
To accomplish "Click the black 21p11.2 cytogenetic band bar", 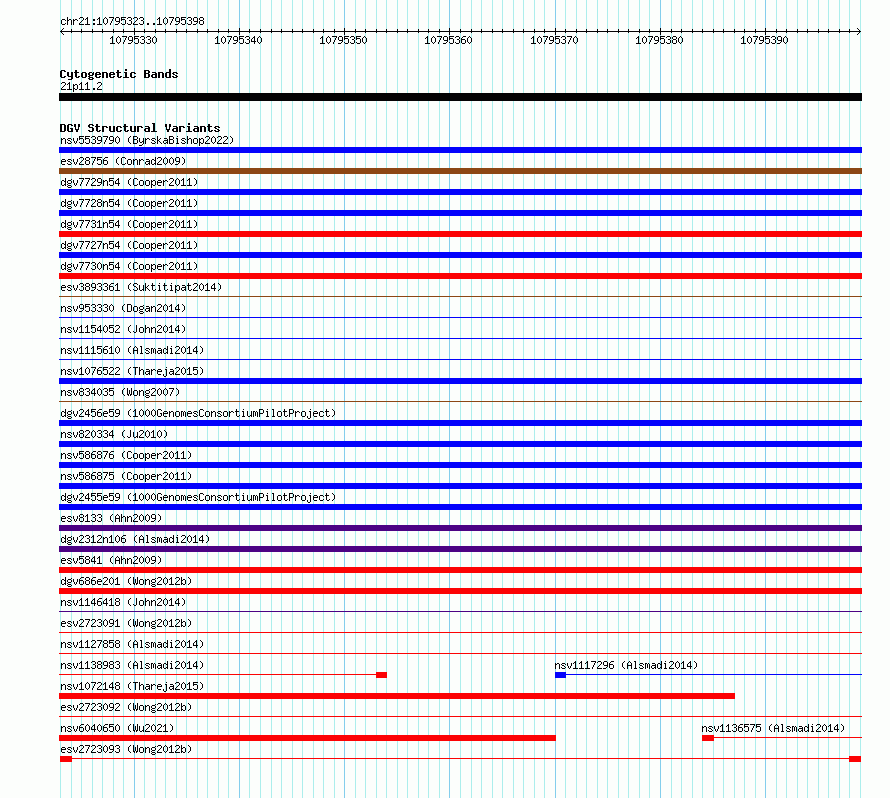I will click(460, 97).
